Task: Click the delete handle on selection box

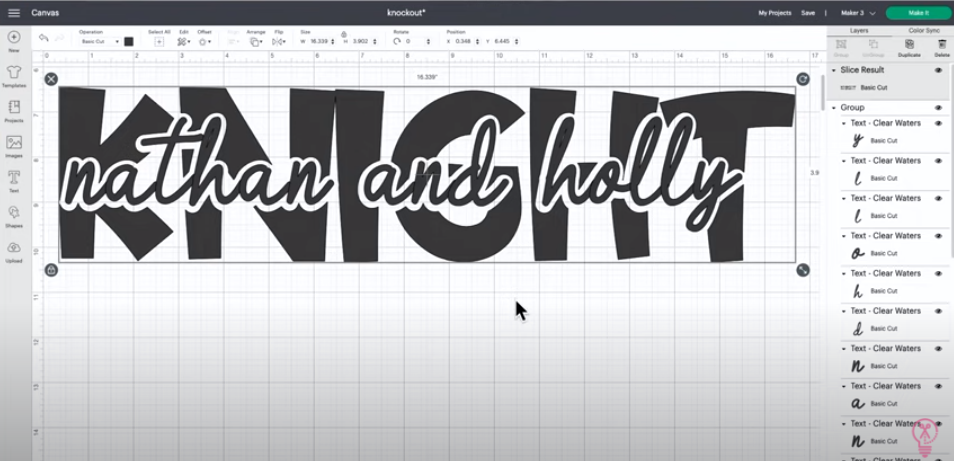Action: (51, 79)
